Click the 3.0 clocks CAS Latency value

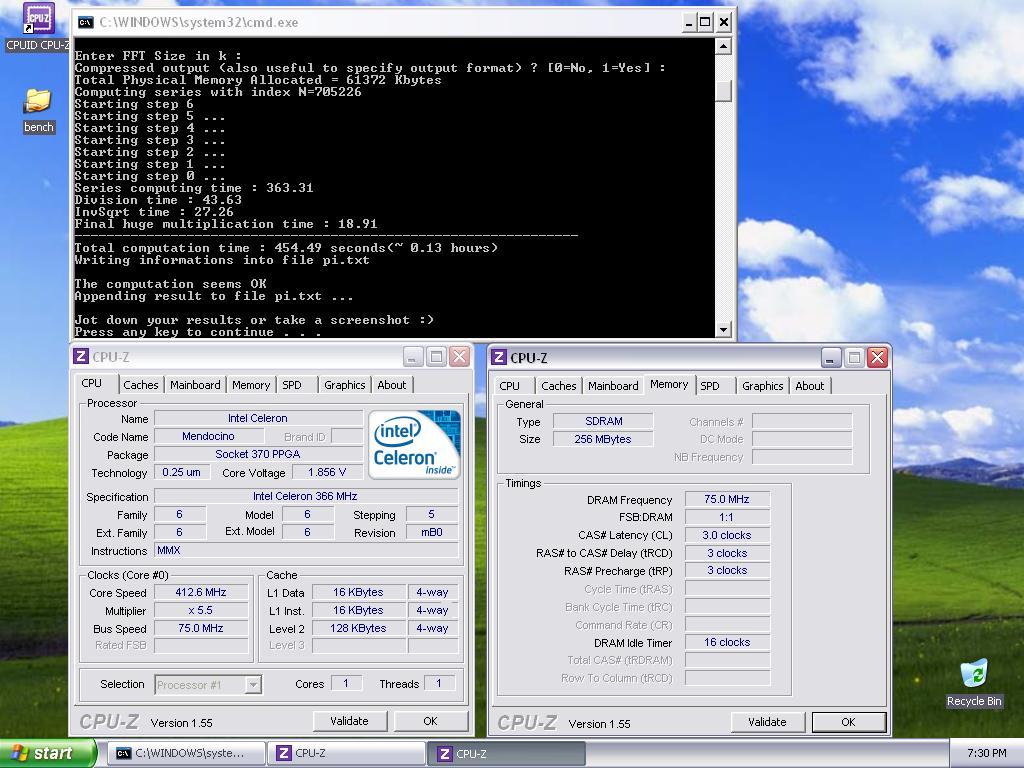(727, 535)
